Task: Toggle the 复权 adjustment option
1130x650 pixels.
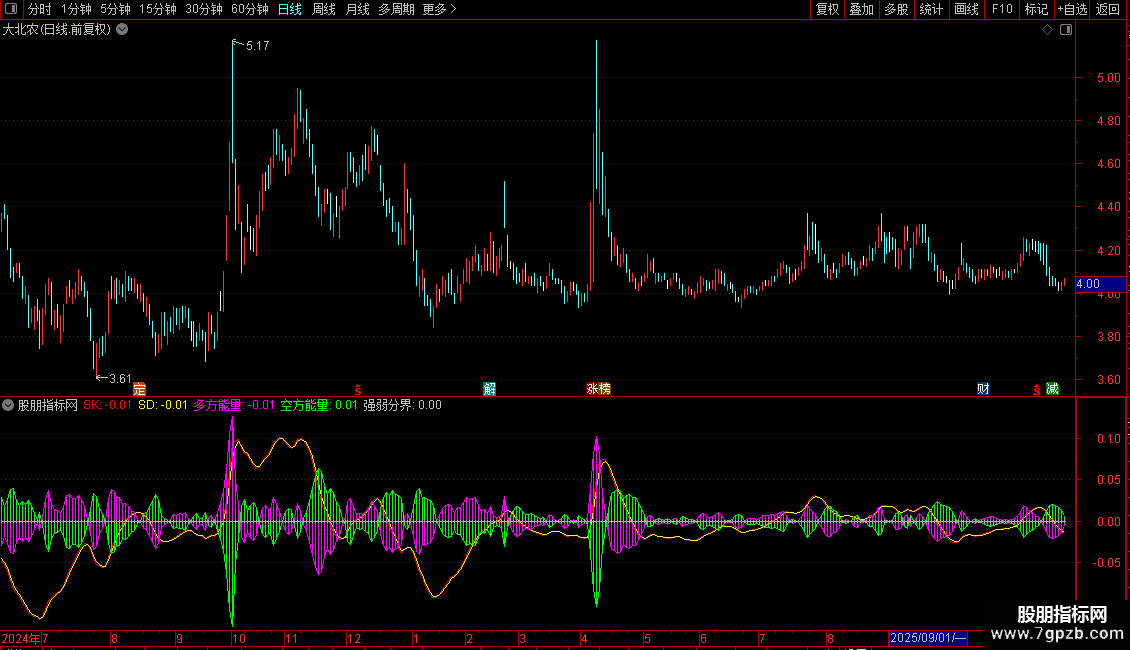Action: coord(827,9)
